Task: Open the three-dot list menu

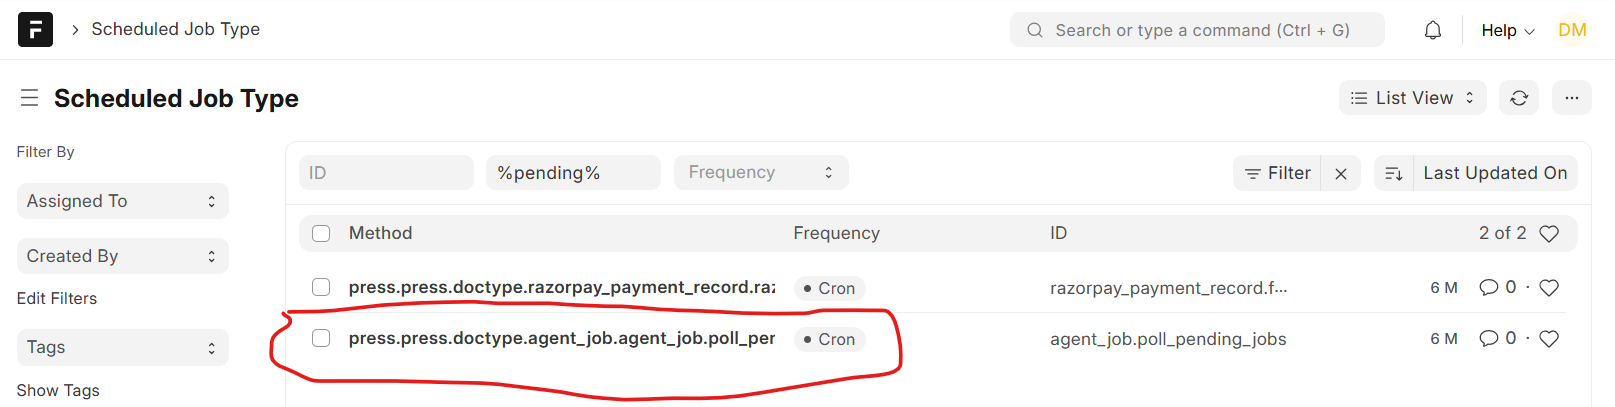Action: (1571, 98)
